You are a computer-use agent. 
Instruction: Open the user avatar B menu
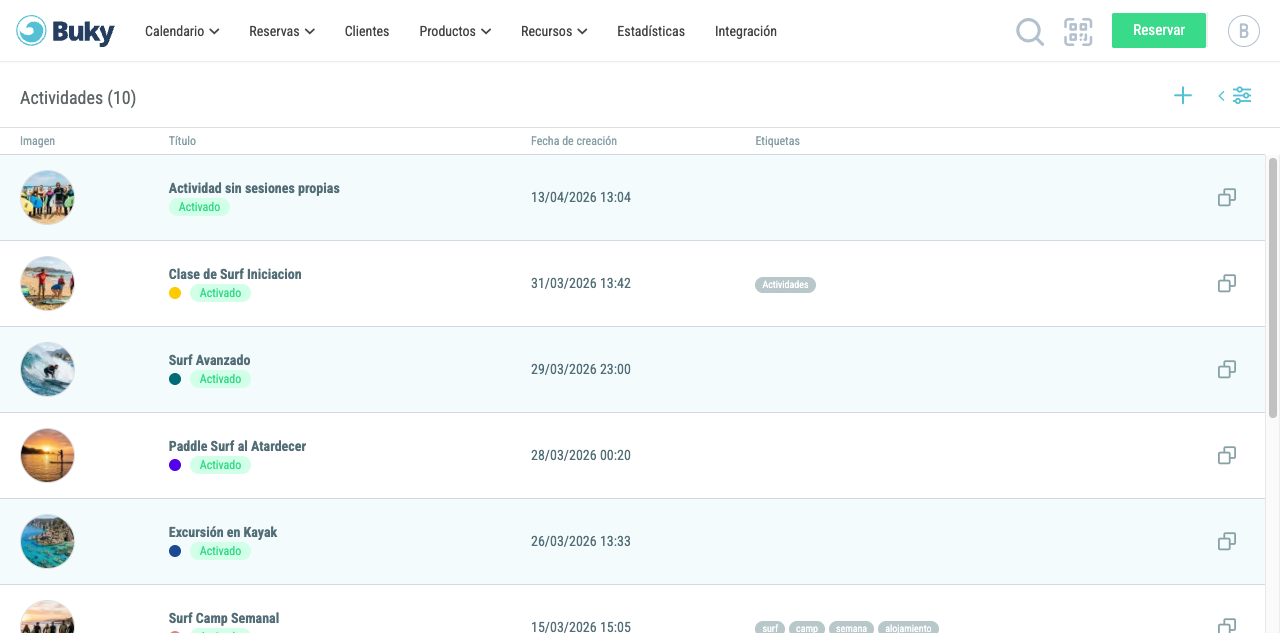coord(1244,31)
